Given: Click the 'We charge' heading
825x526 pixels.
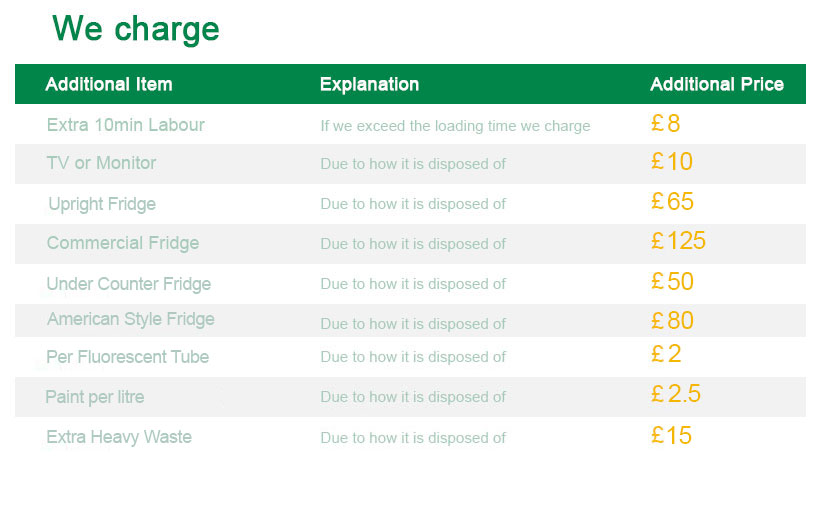Looking at the screenshot, I should [x=136, y=29].
